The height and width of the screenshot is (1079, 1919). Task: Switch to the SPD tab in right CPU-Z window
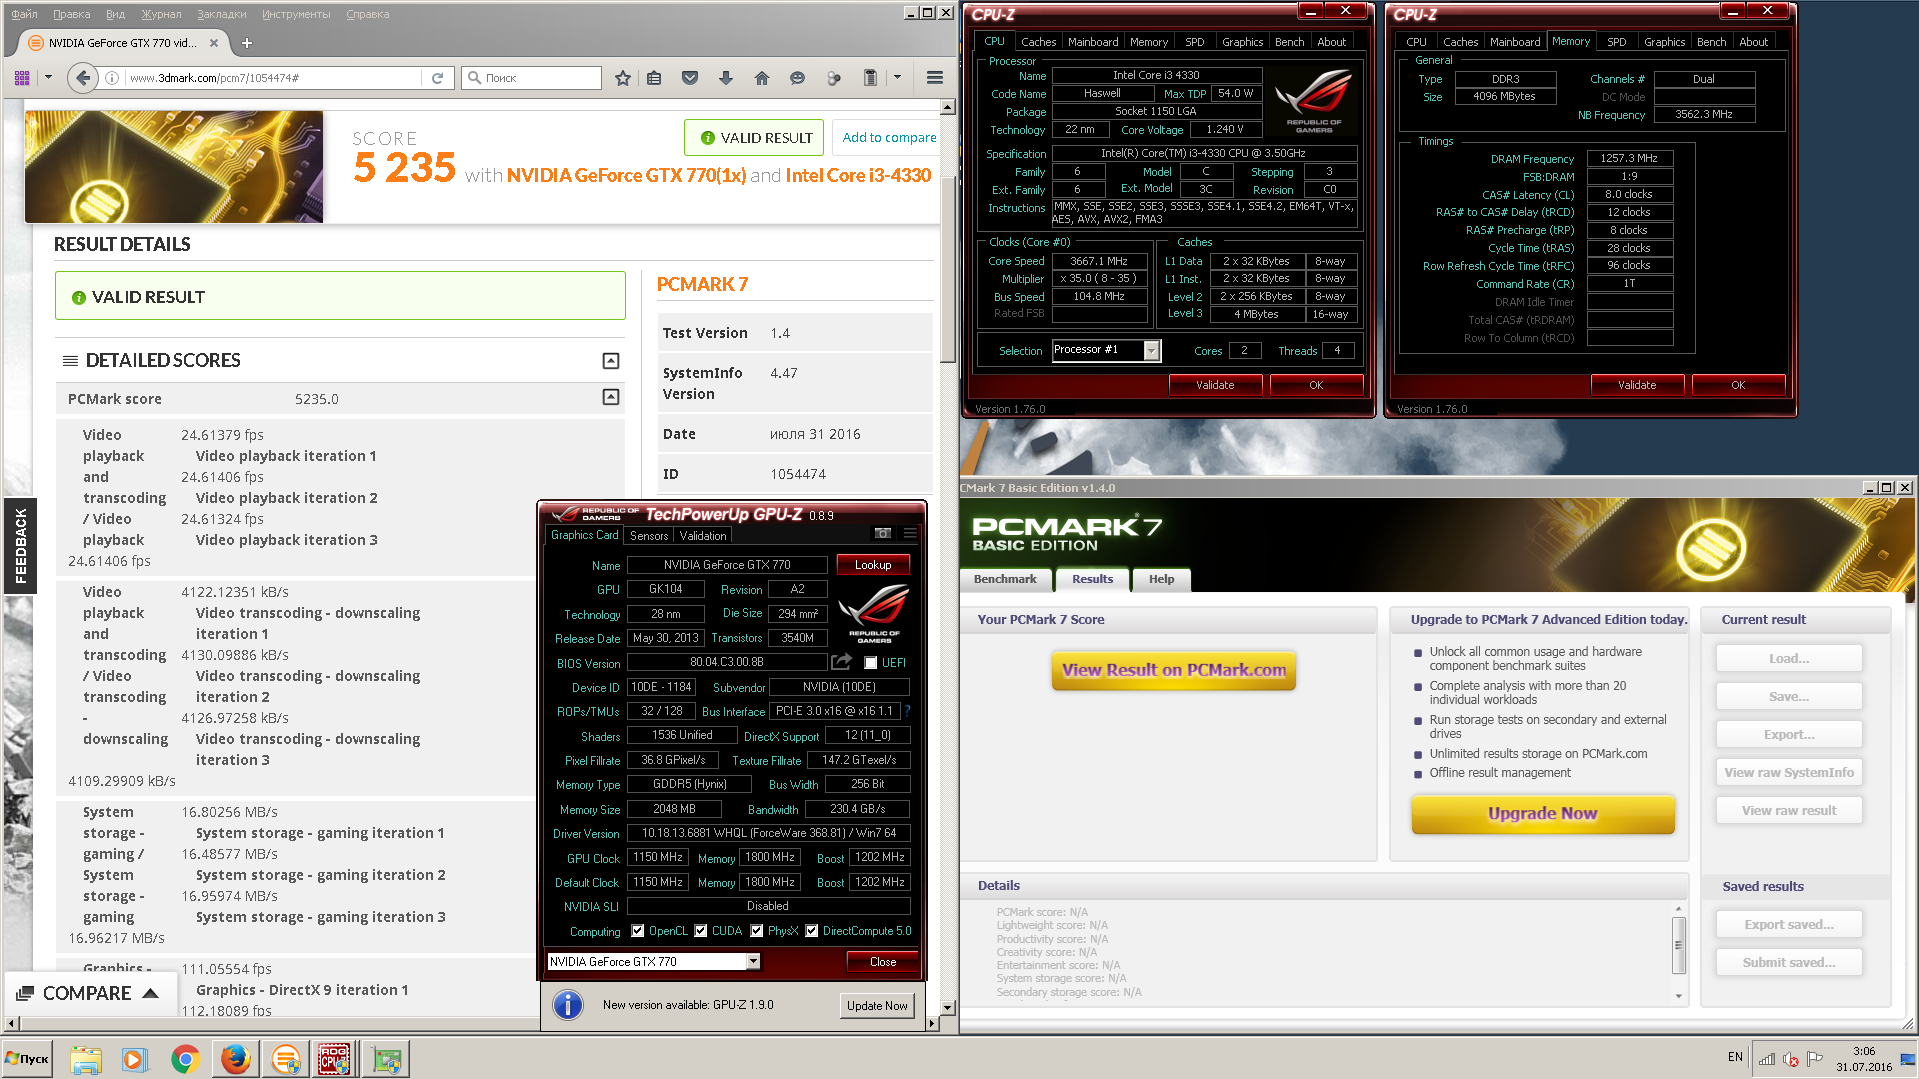point(1617,42)
